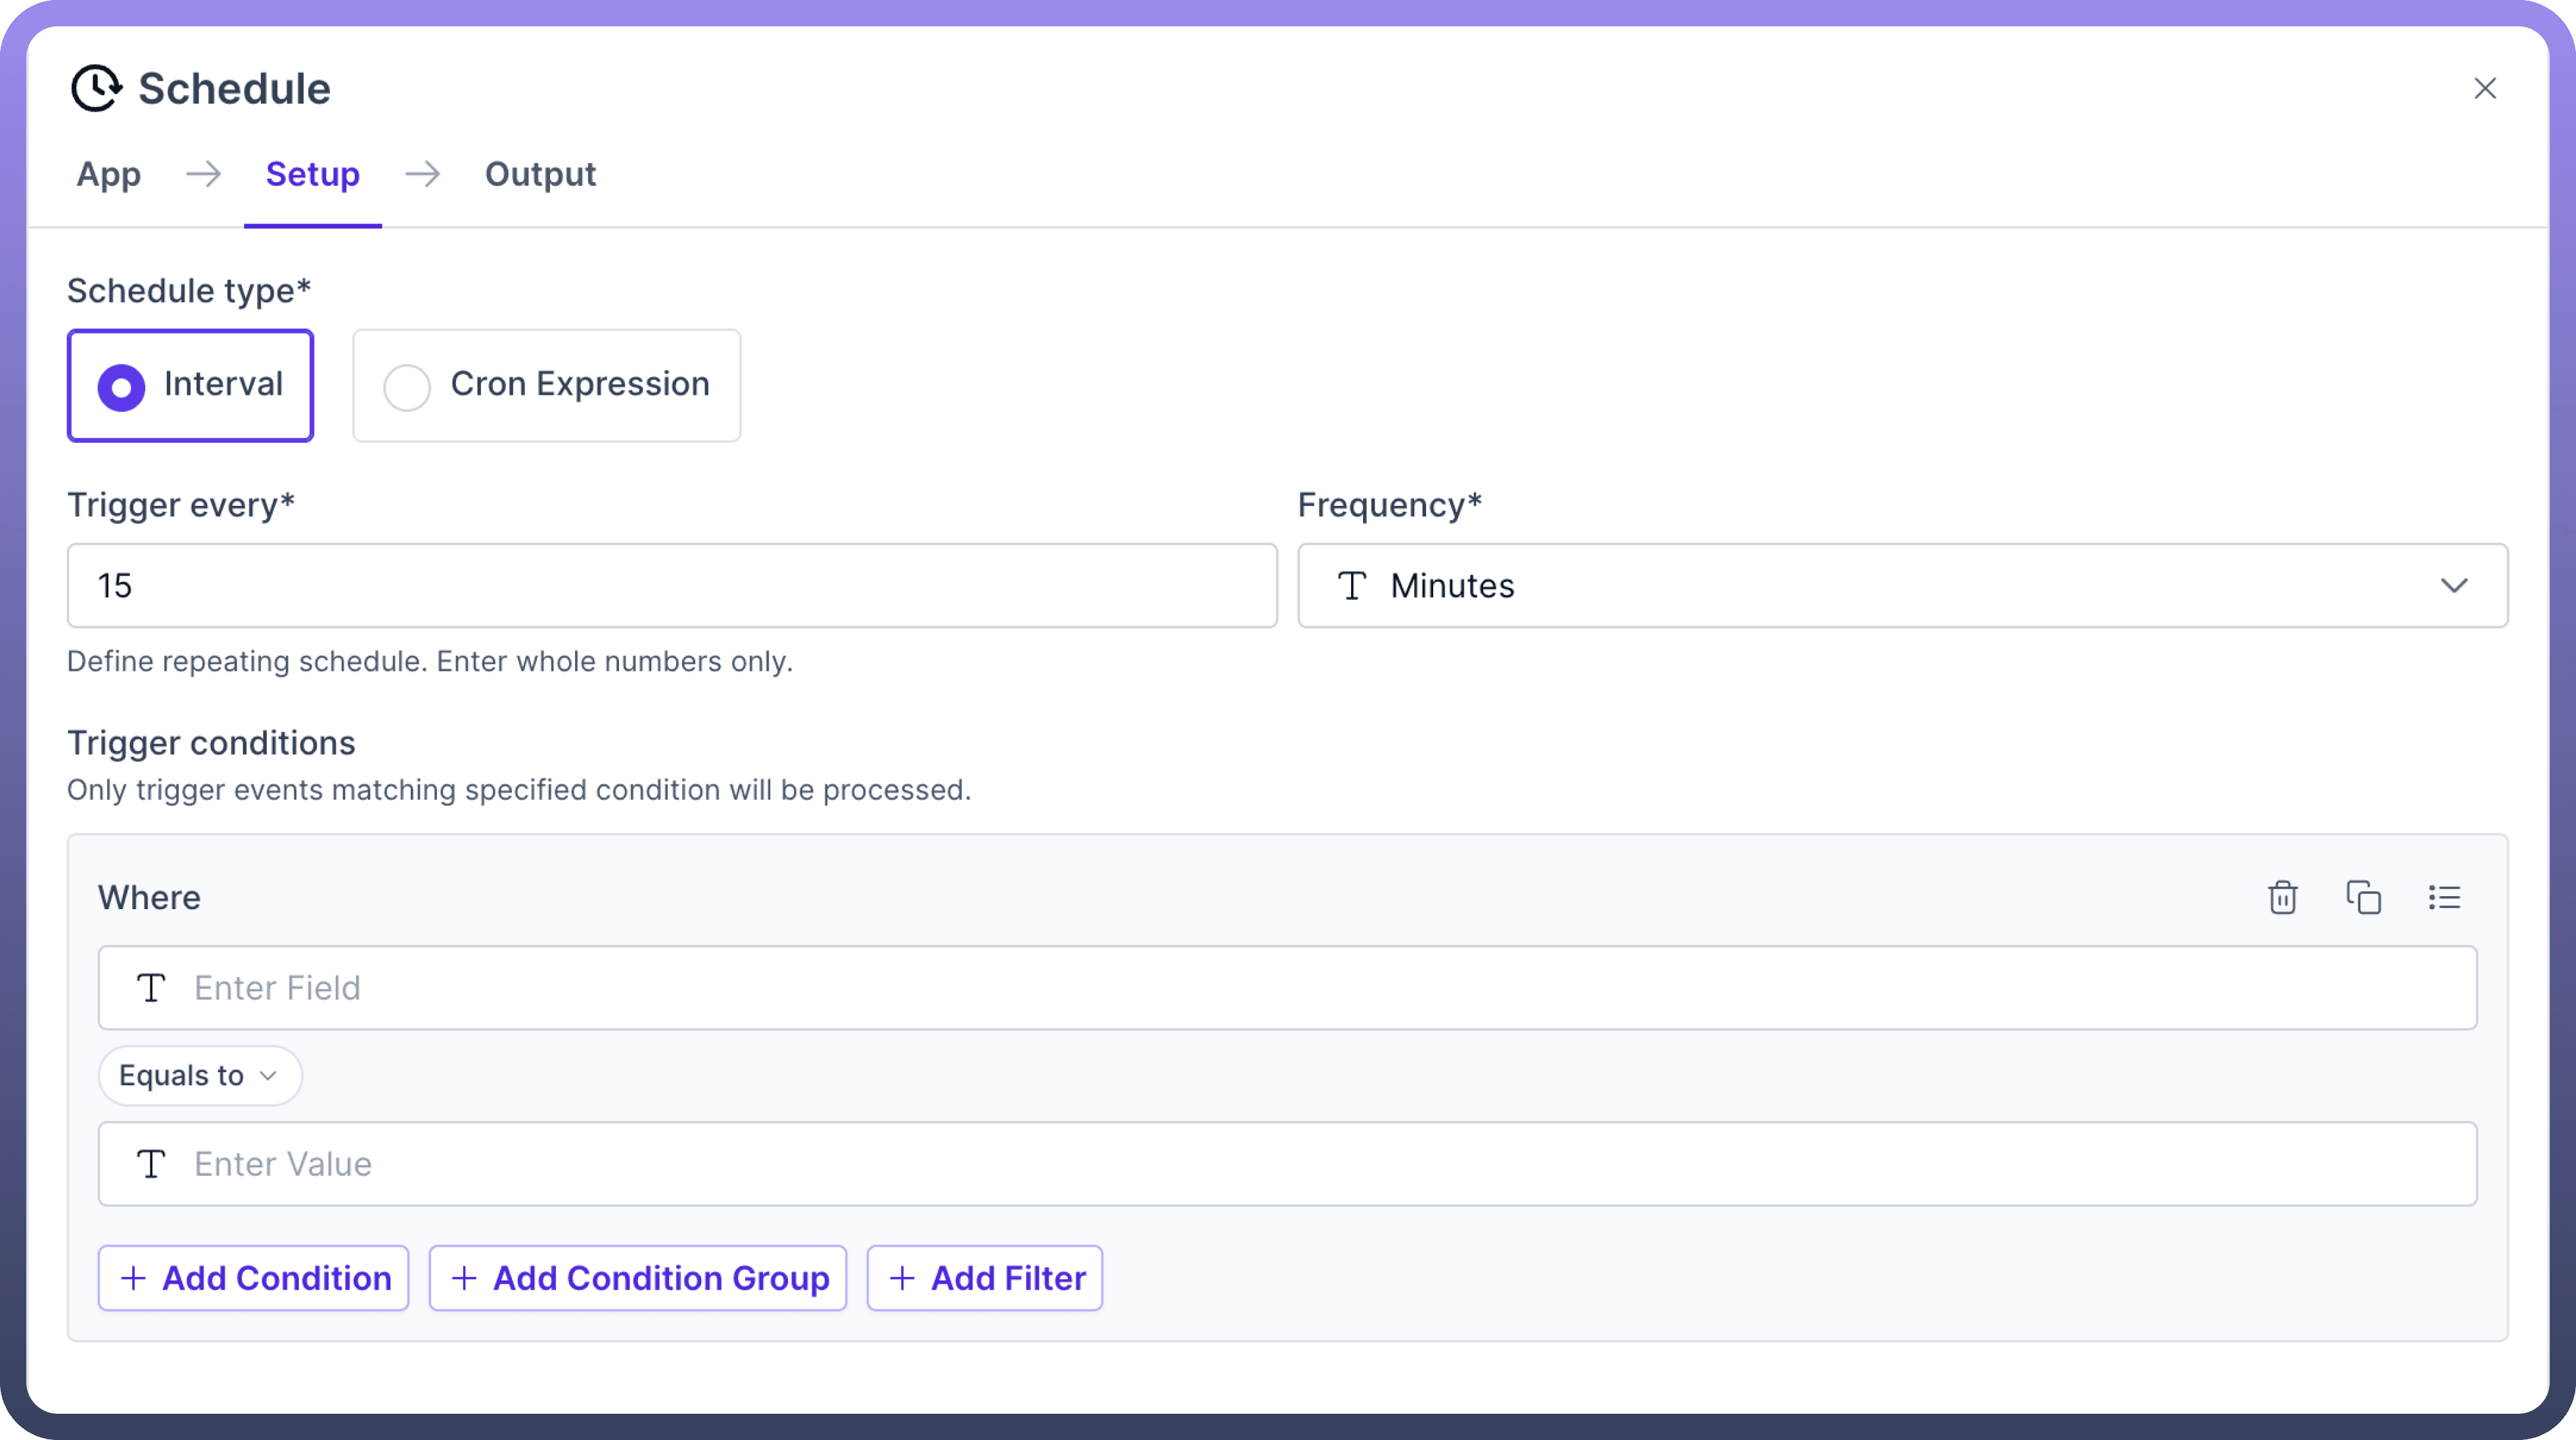Delete the Where condition with trash icon
The image size is (2576, 1440).
coord(2282,897)
